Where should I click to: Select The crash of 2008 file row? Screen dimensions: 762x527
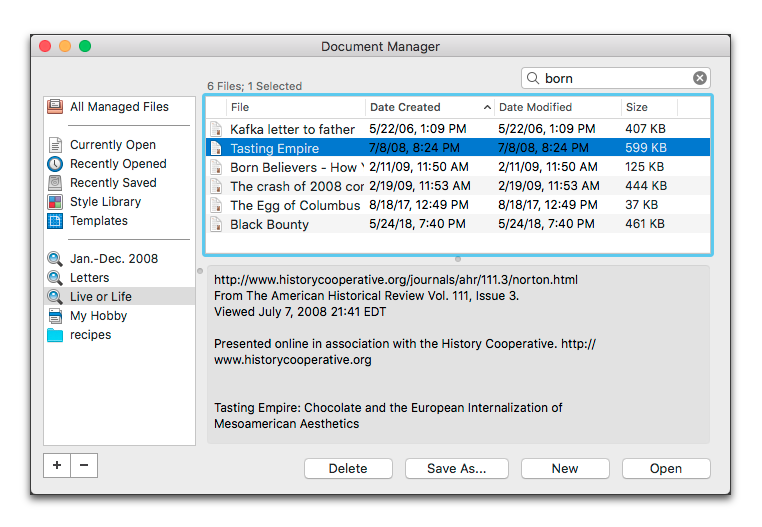tap(458, 186)
